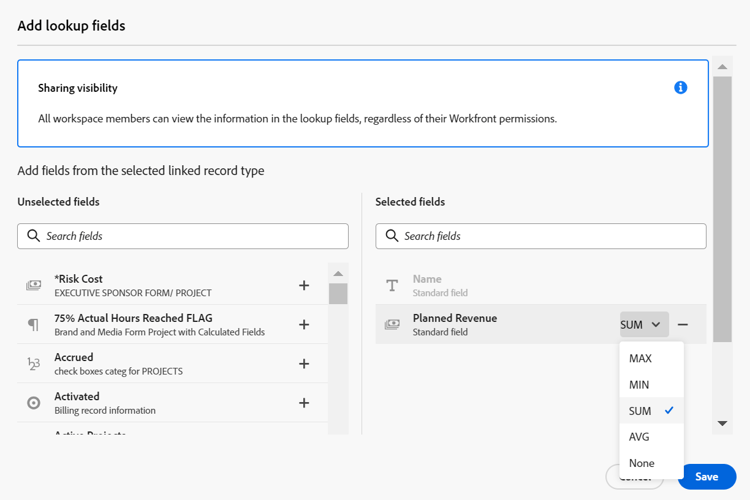This screenshot has width=750, height=500.
Task: Open the SUM aggregation dropdown
Action: 644,325
